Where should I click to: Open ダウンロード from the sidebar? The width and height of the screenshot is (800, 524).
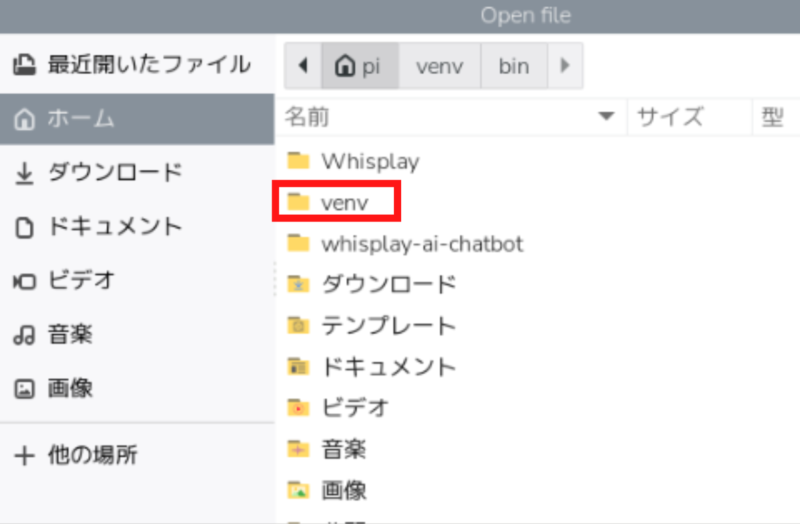136,173
